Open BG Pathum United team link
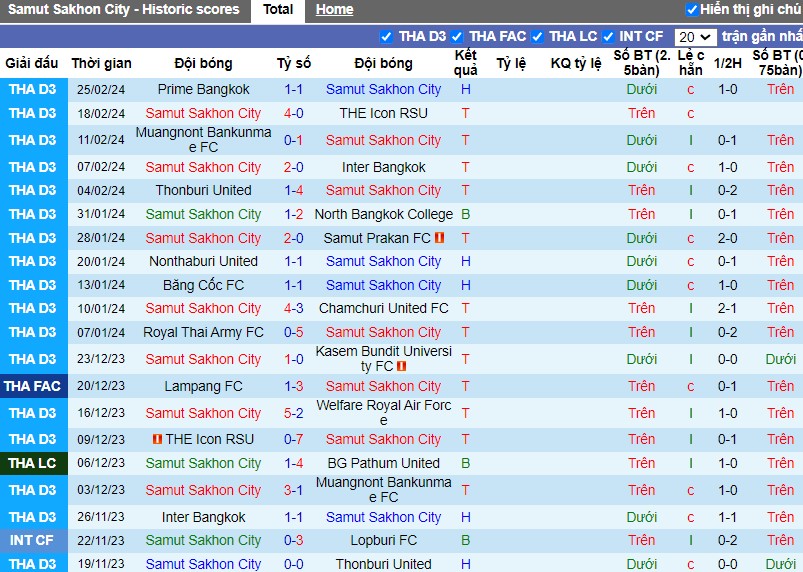Screen dimensions: 803x572 384,463
